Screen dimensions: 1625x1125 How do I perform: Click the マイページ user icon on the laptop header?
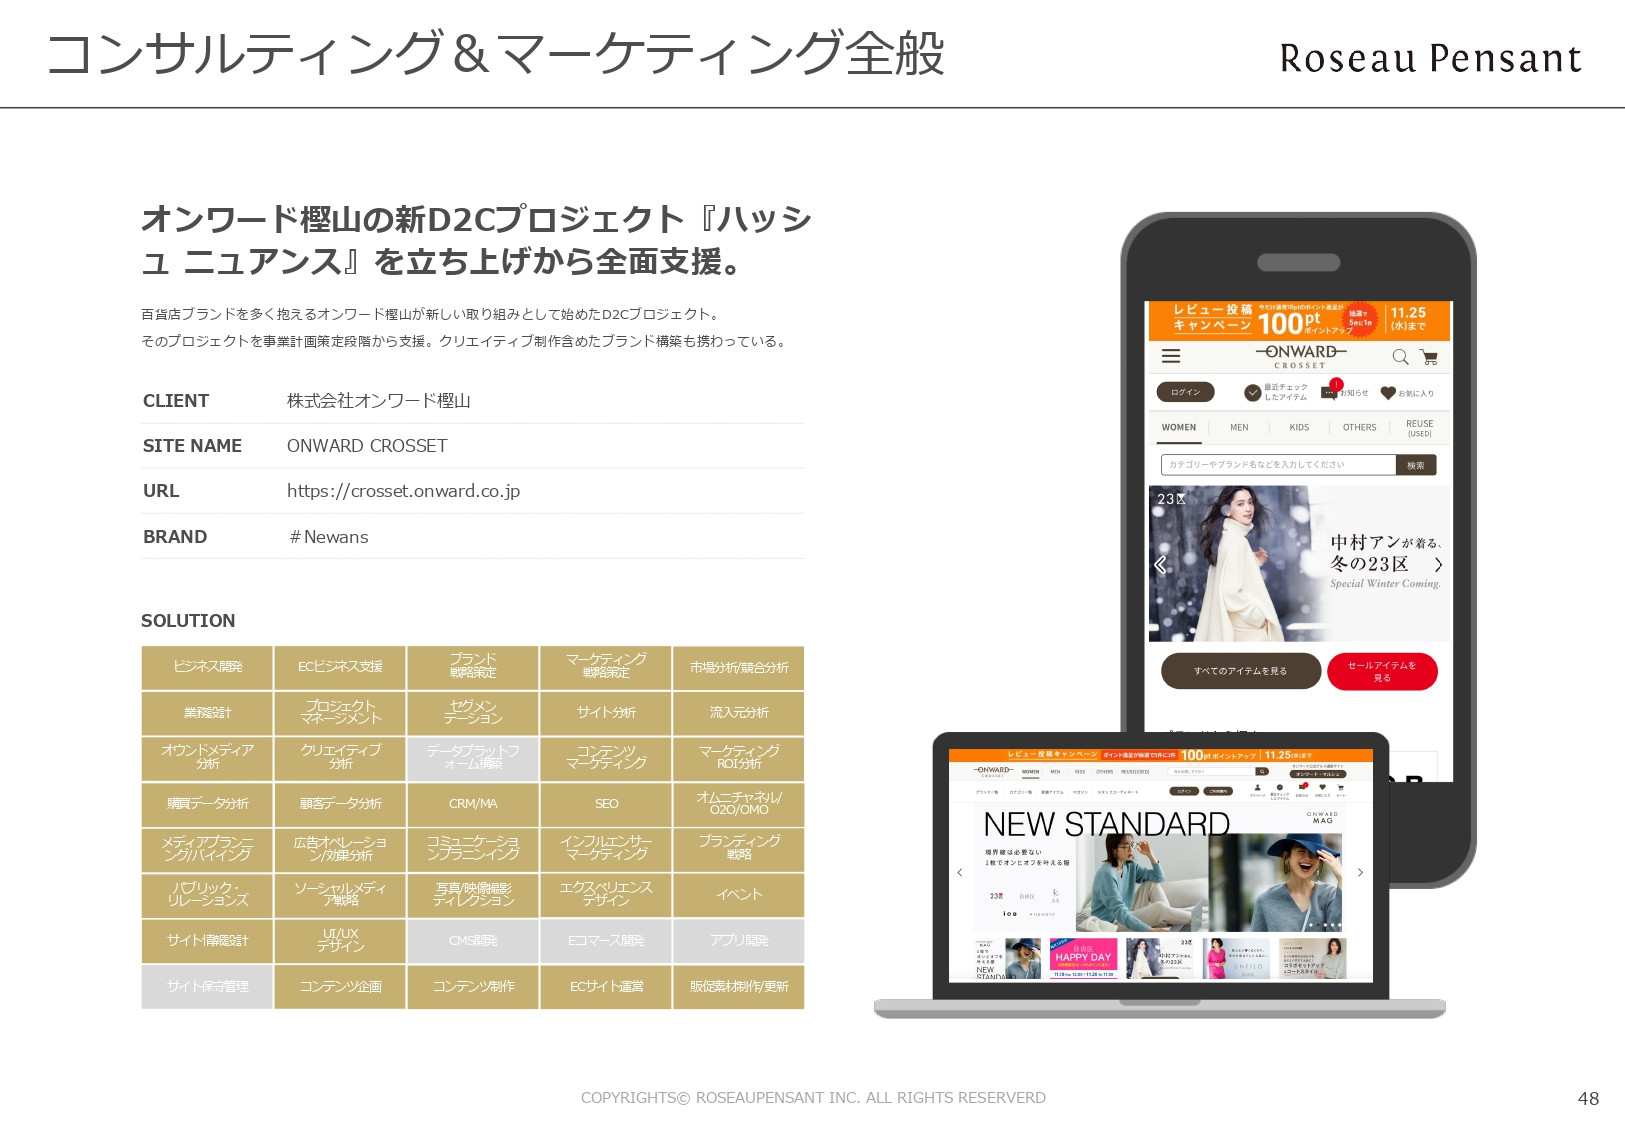pyautogui.click(x=1256, y=786)
